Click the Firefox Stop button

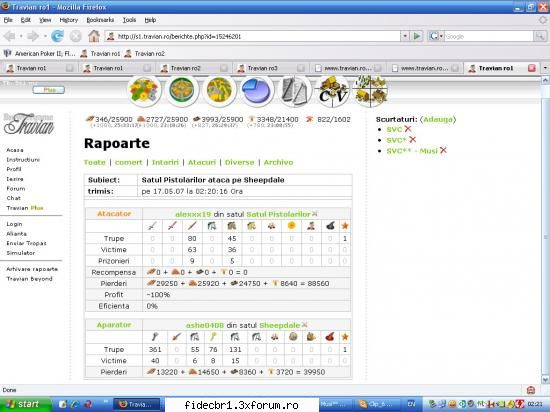coord(75,36)
